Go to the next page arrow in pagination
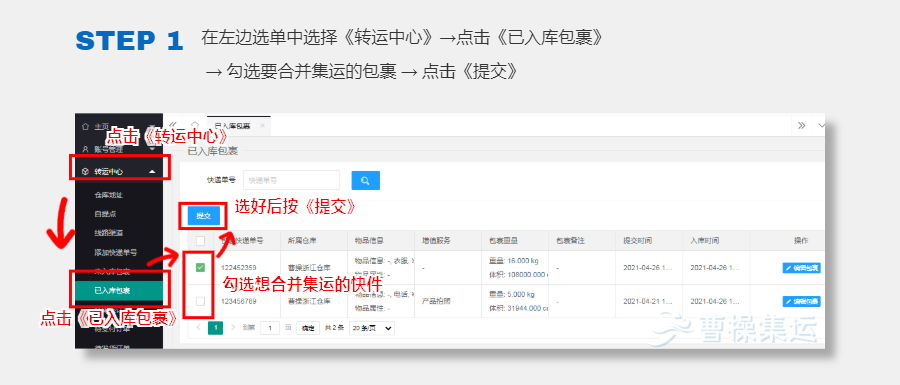 232,327
